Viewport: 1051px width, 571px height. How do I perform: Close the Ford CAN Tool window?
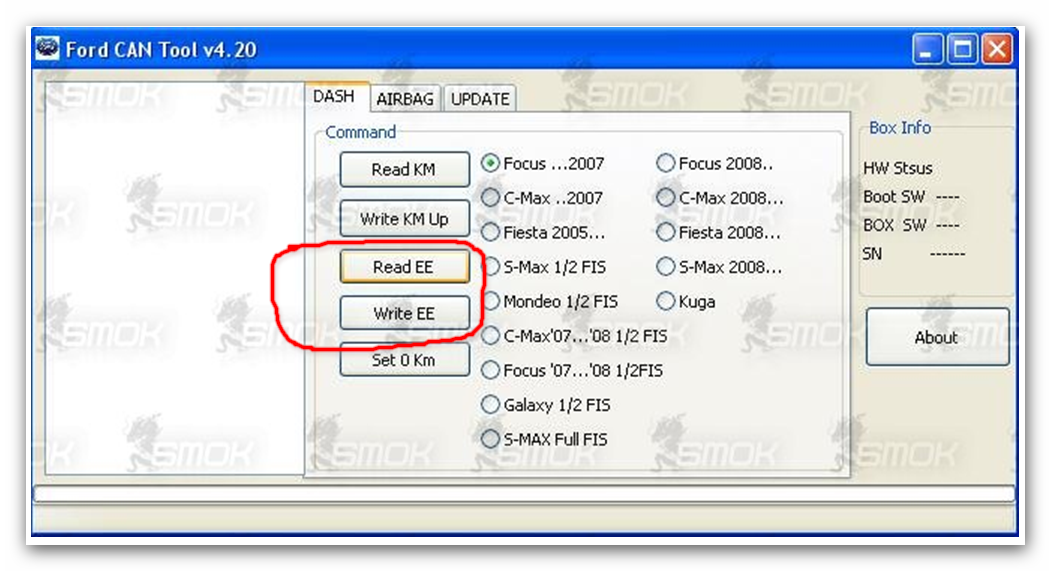coord(997,50)
